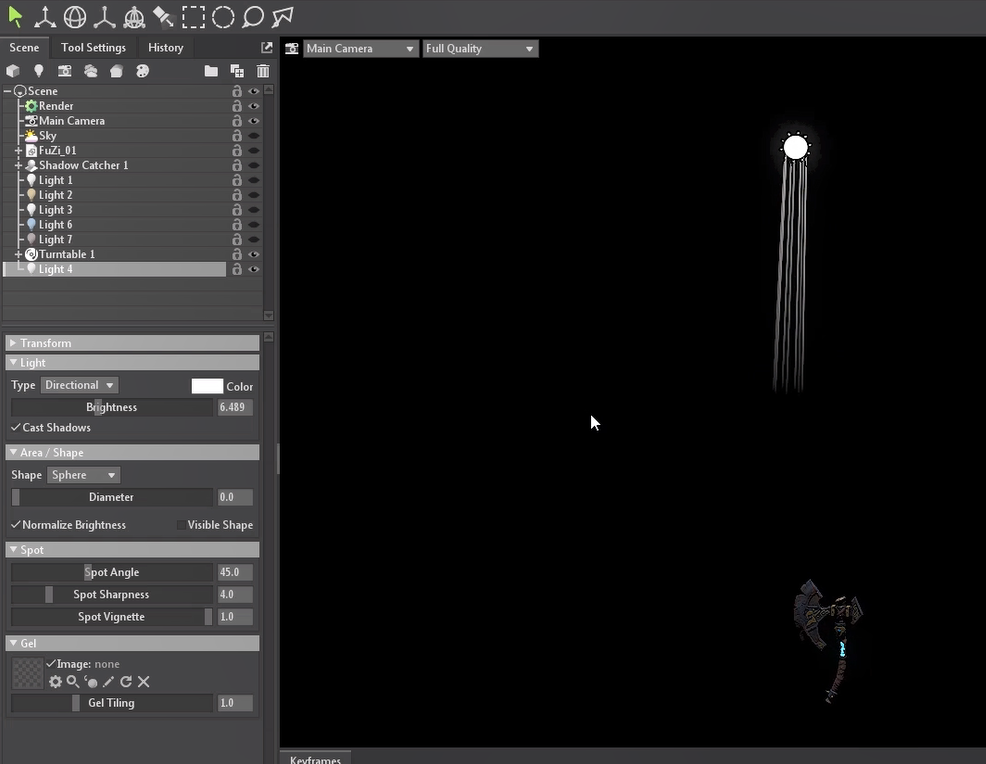Delete selected object with trash icon
The height and width of the screenshot is (764, 986).
coord(263,71)
